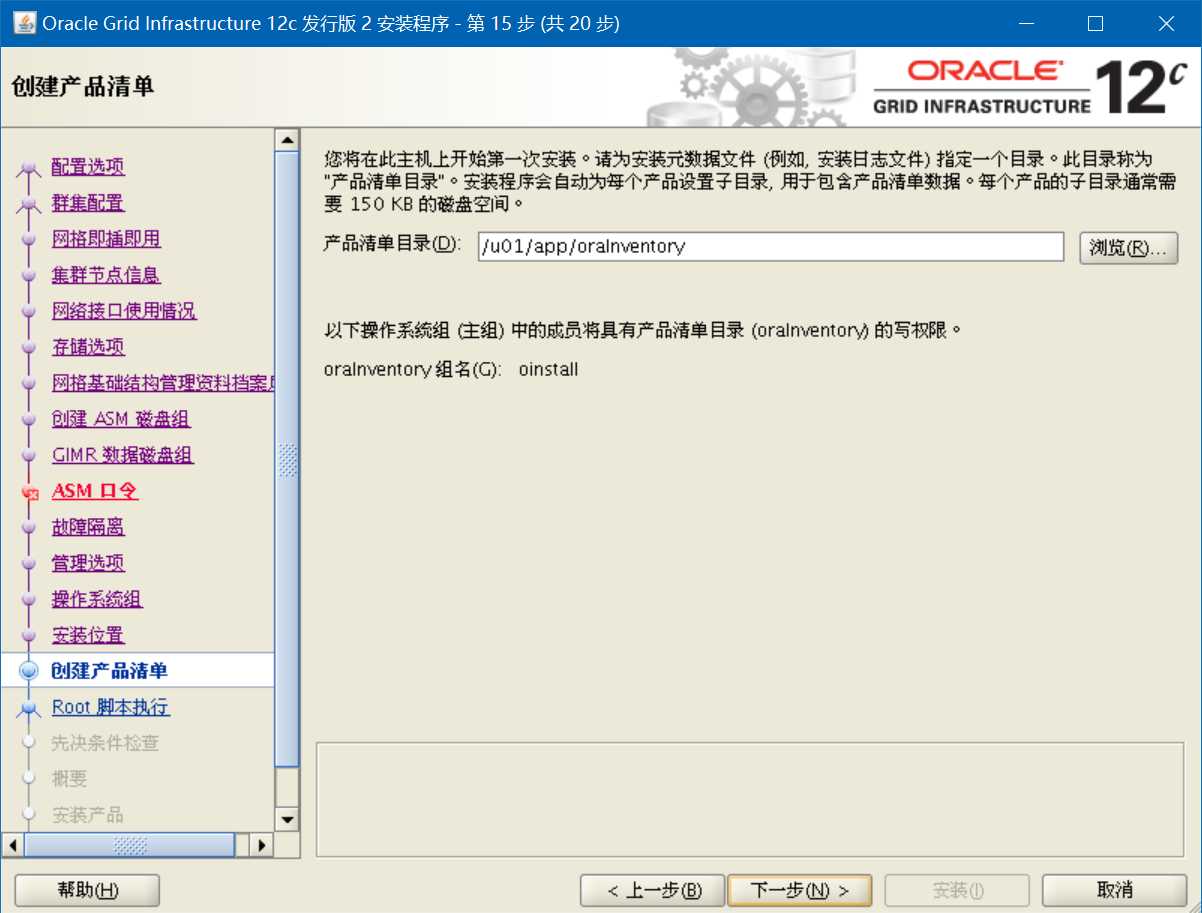Proceed with the 下一步 button
This screenshot has height=913, width=1202.
tap(800, 890)
